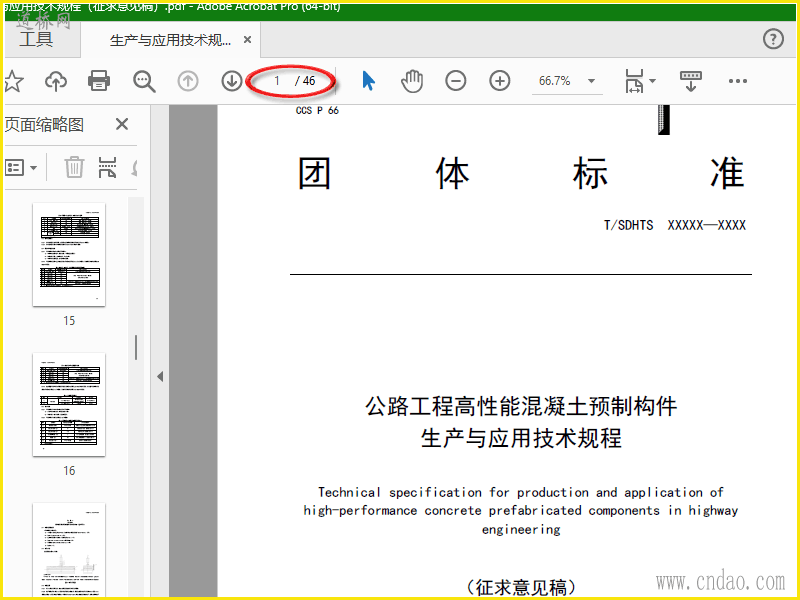Go to previous page arrow
Screen dimensions: 800x600
click(188, 81)
